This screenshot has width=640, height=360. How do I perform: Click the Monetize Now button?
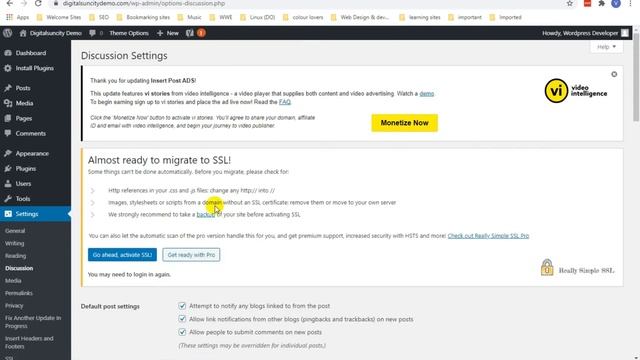404,123
